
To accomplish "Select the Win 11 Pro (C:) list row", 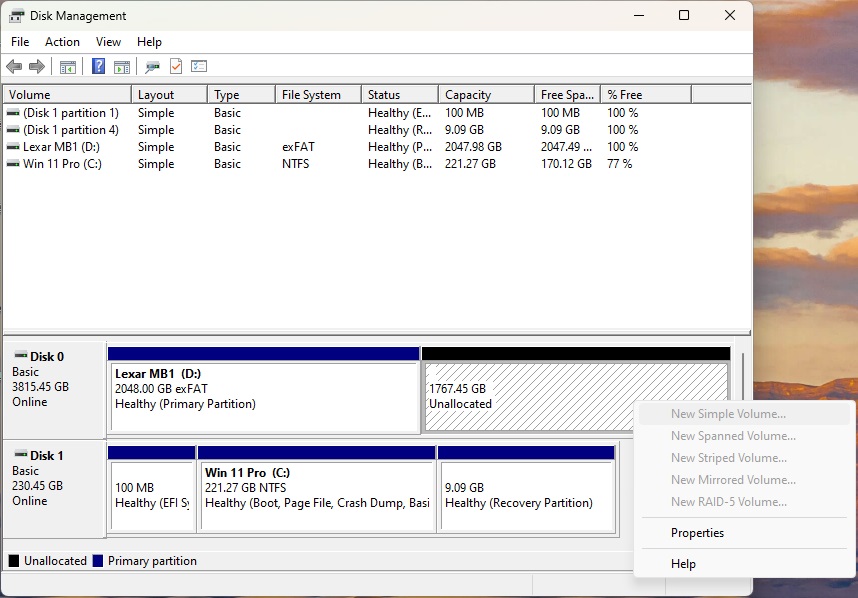I will [x=350, y=164].
